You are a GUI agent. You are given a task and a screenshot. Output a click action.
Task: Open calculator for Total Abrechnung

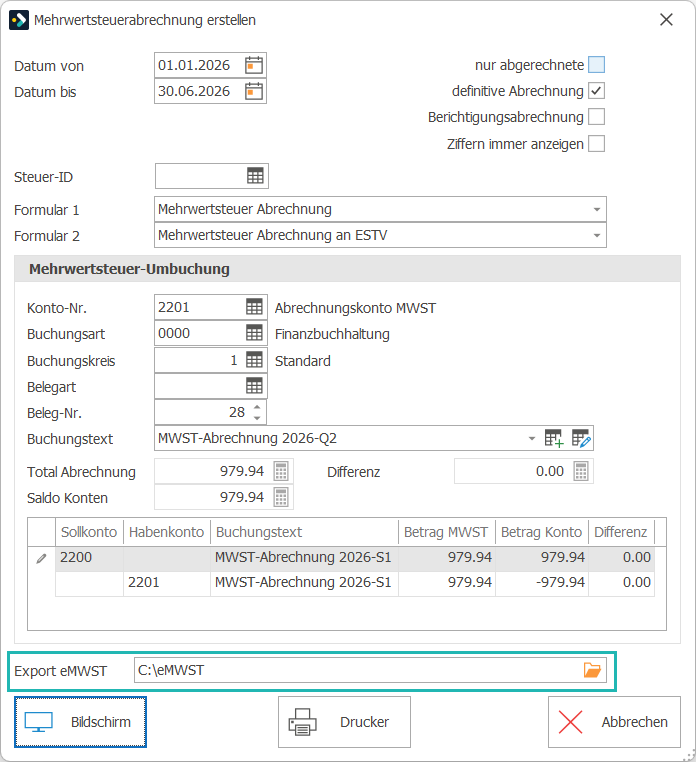click(x=281, y=471)
